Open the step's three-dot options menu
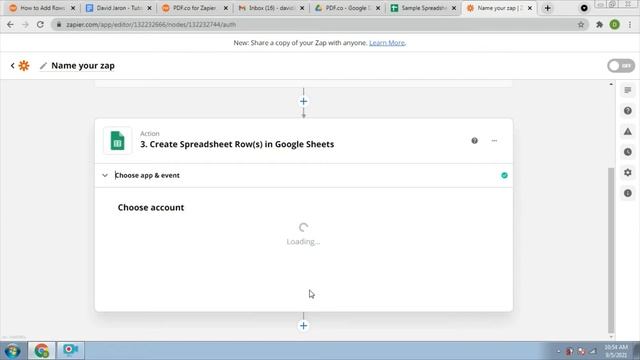640x360 pixels. click(494, 141)
